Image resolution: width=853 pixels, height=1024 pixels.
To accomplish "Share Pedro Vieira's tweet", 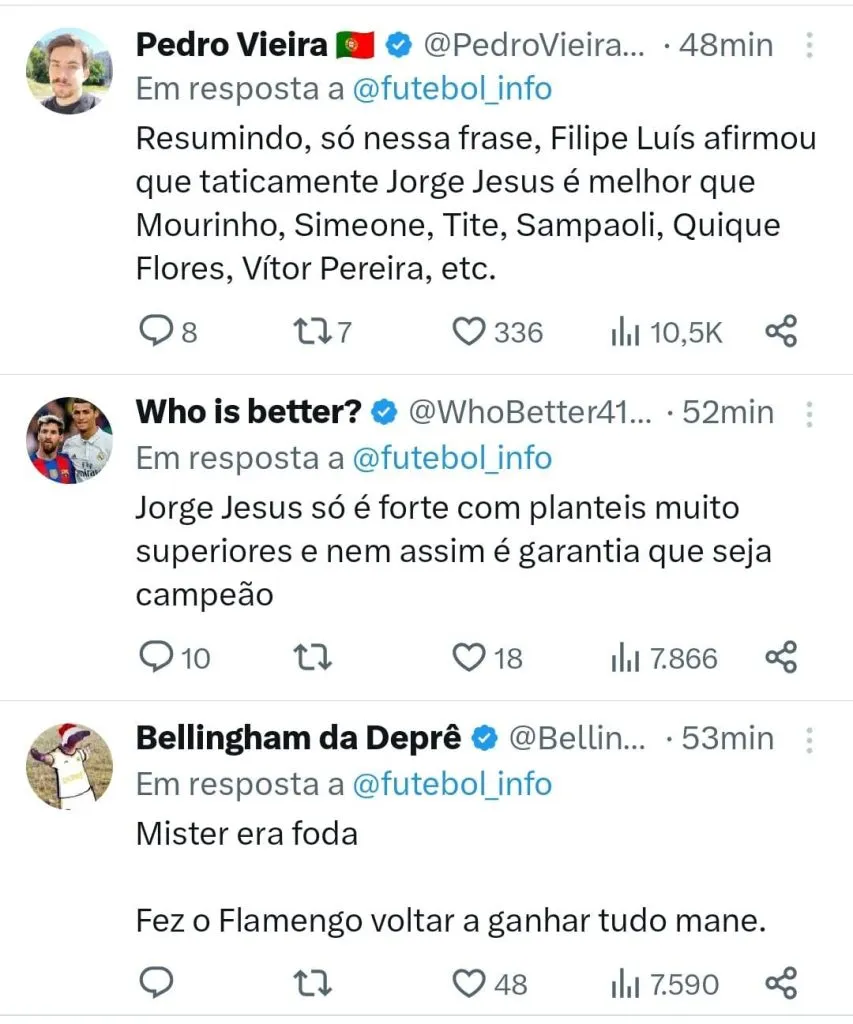I will 781,331.
